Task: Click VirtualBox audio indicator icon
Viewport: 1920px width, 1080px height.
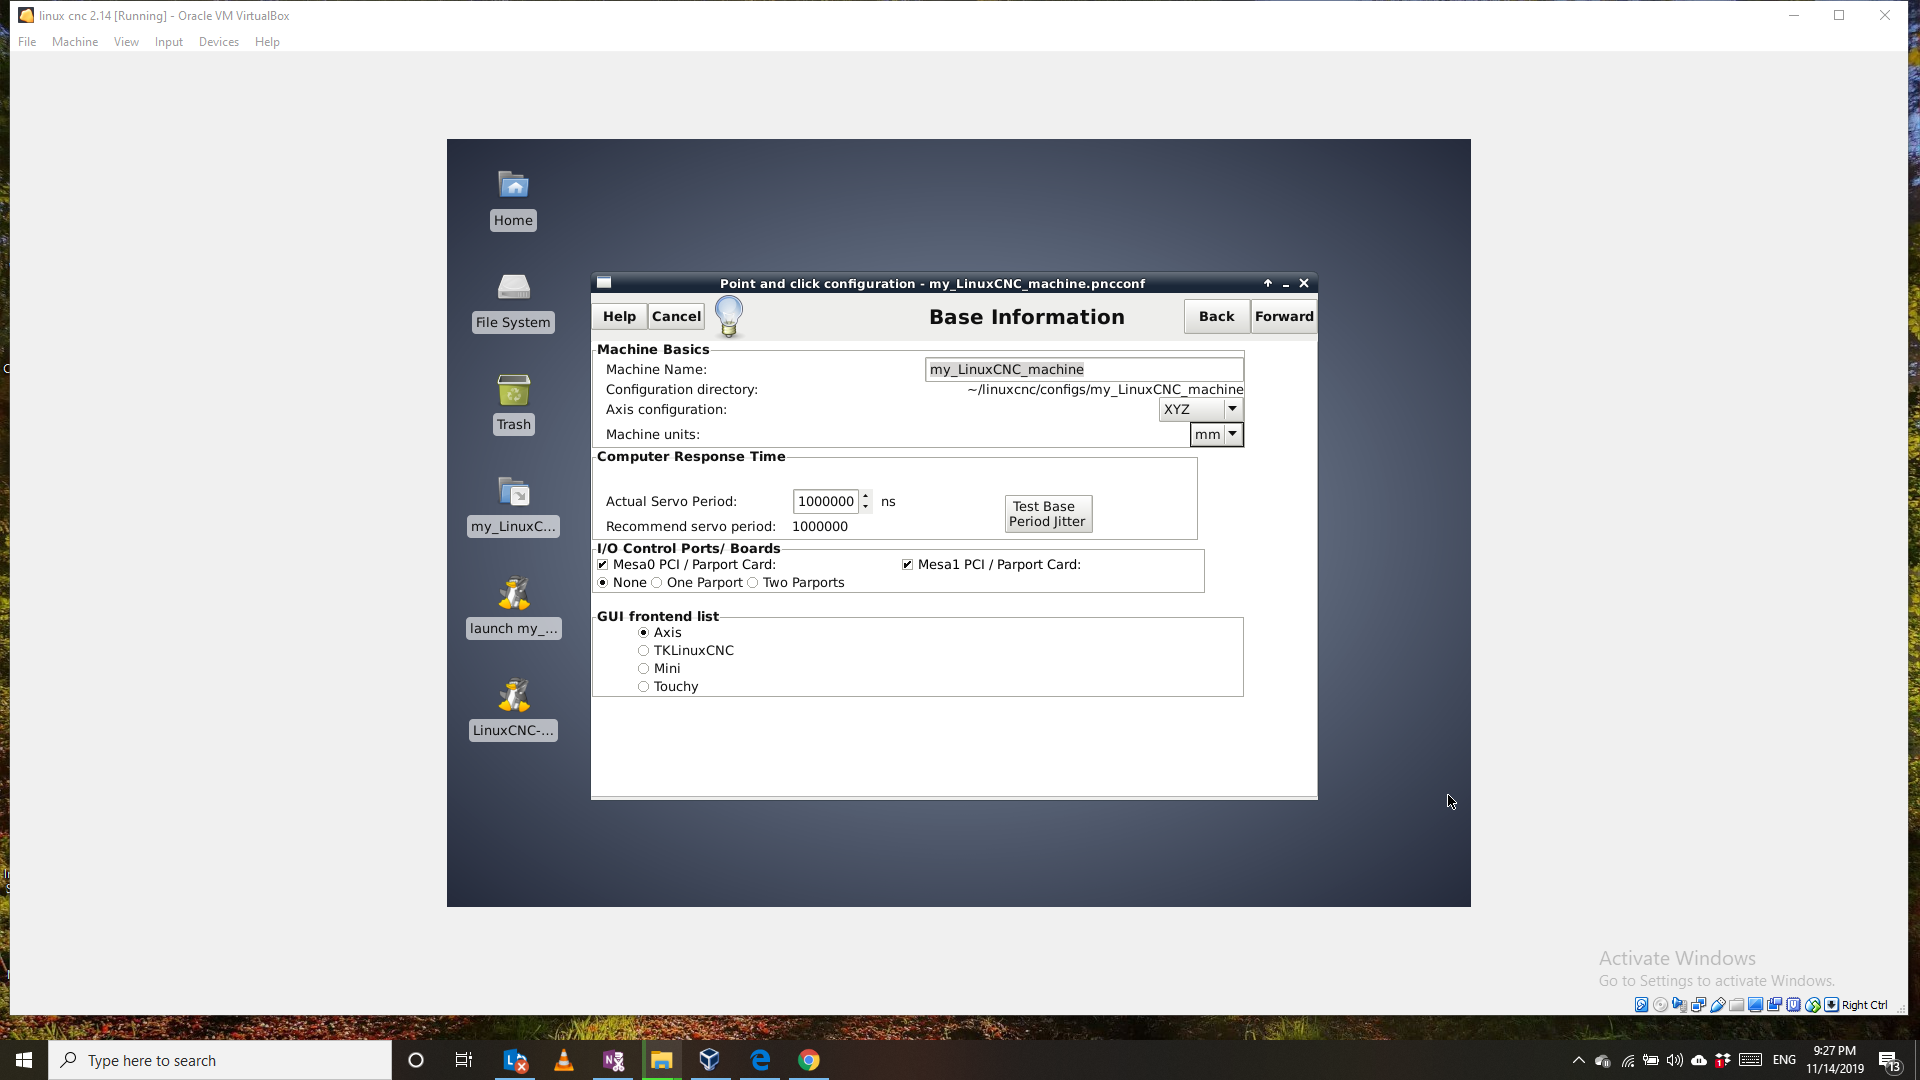Action: [1679, 1005]
